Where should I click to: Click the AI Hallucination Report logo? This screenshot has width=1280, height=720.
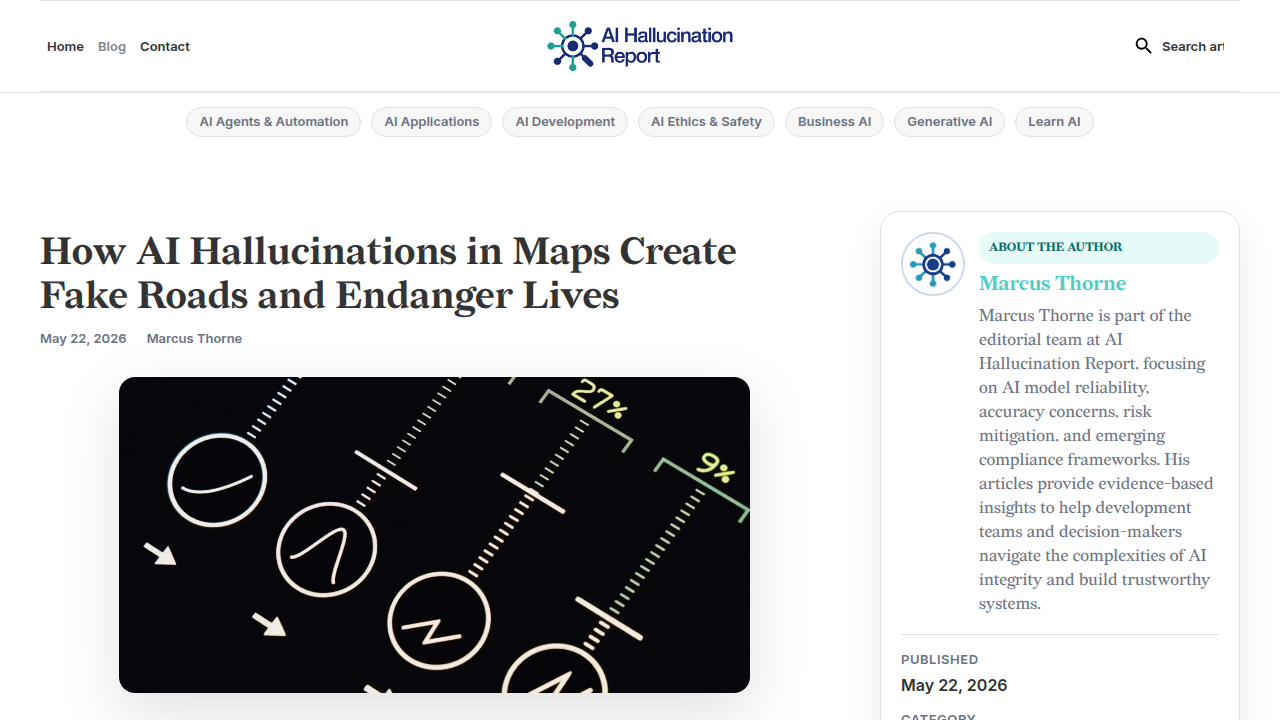point(640,46)
